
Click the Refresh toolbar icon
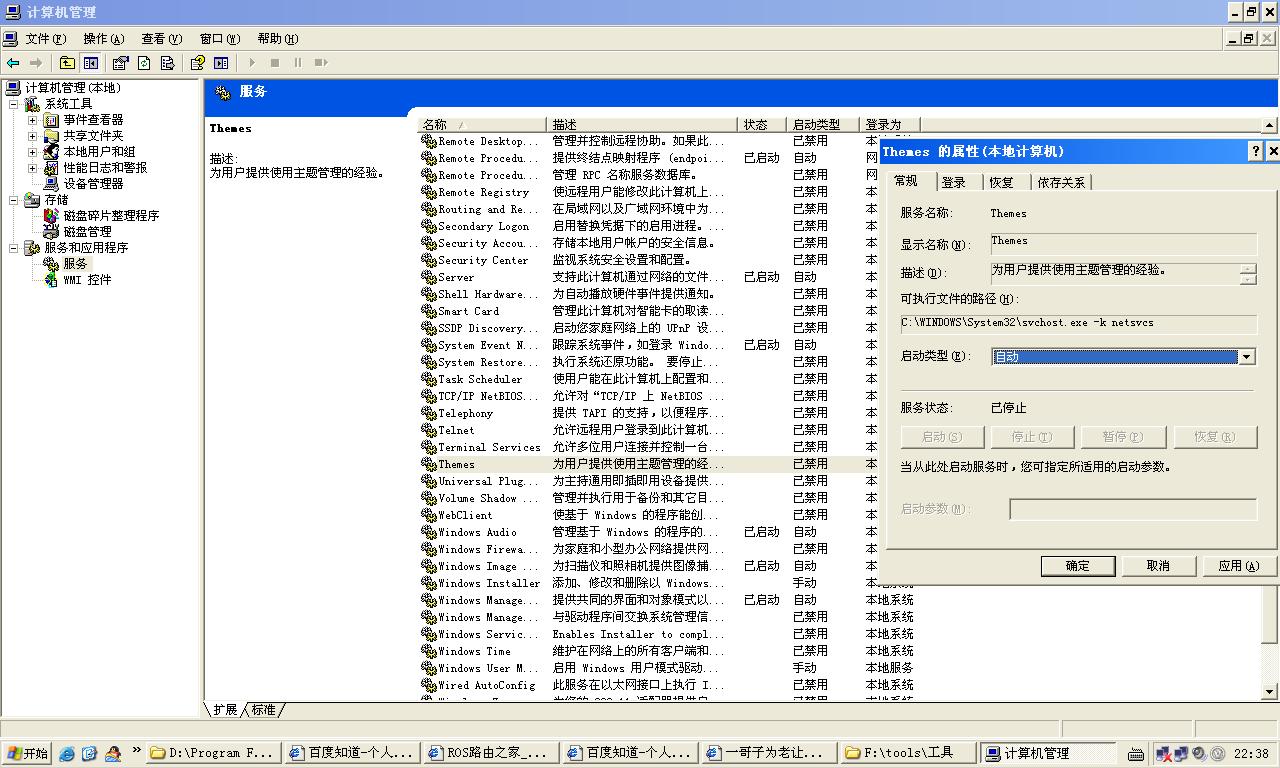(144, 63)
